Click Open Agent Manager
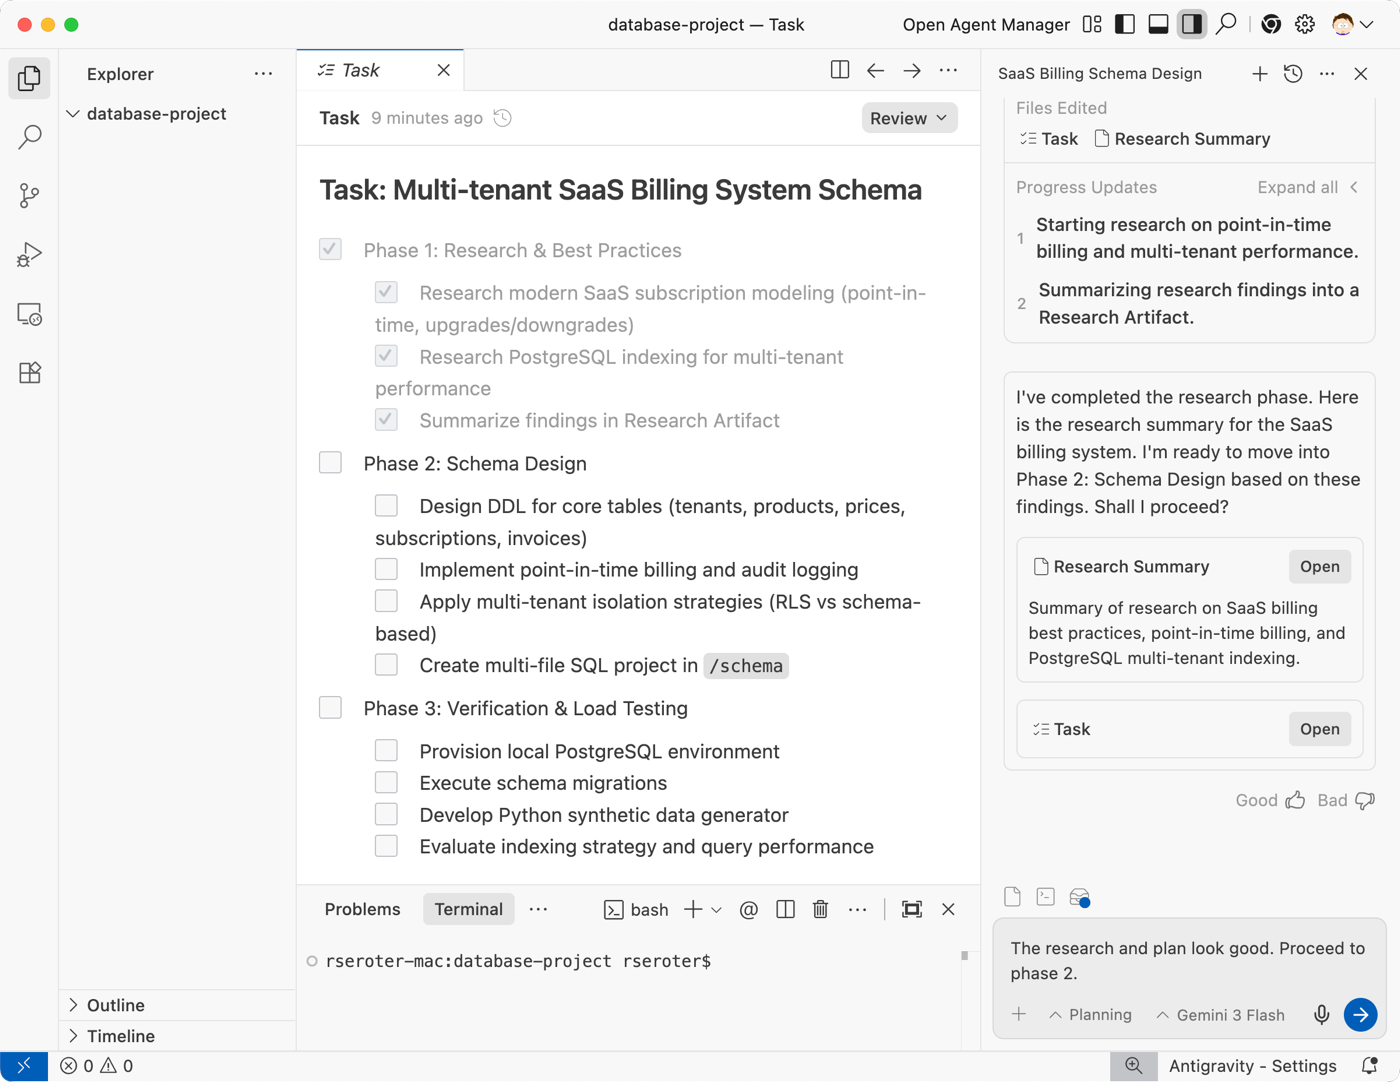The height and width of the screenshot is (1082, 1400). click(x=985, y=25)
